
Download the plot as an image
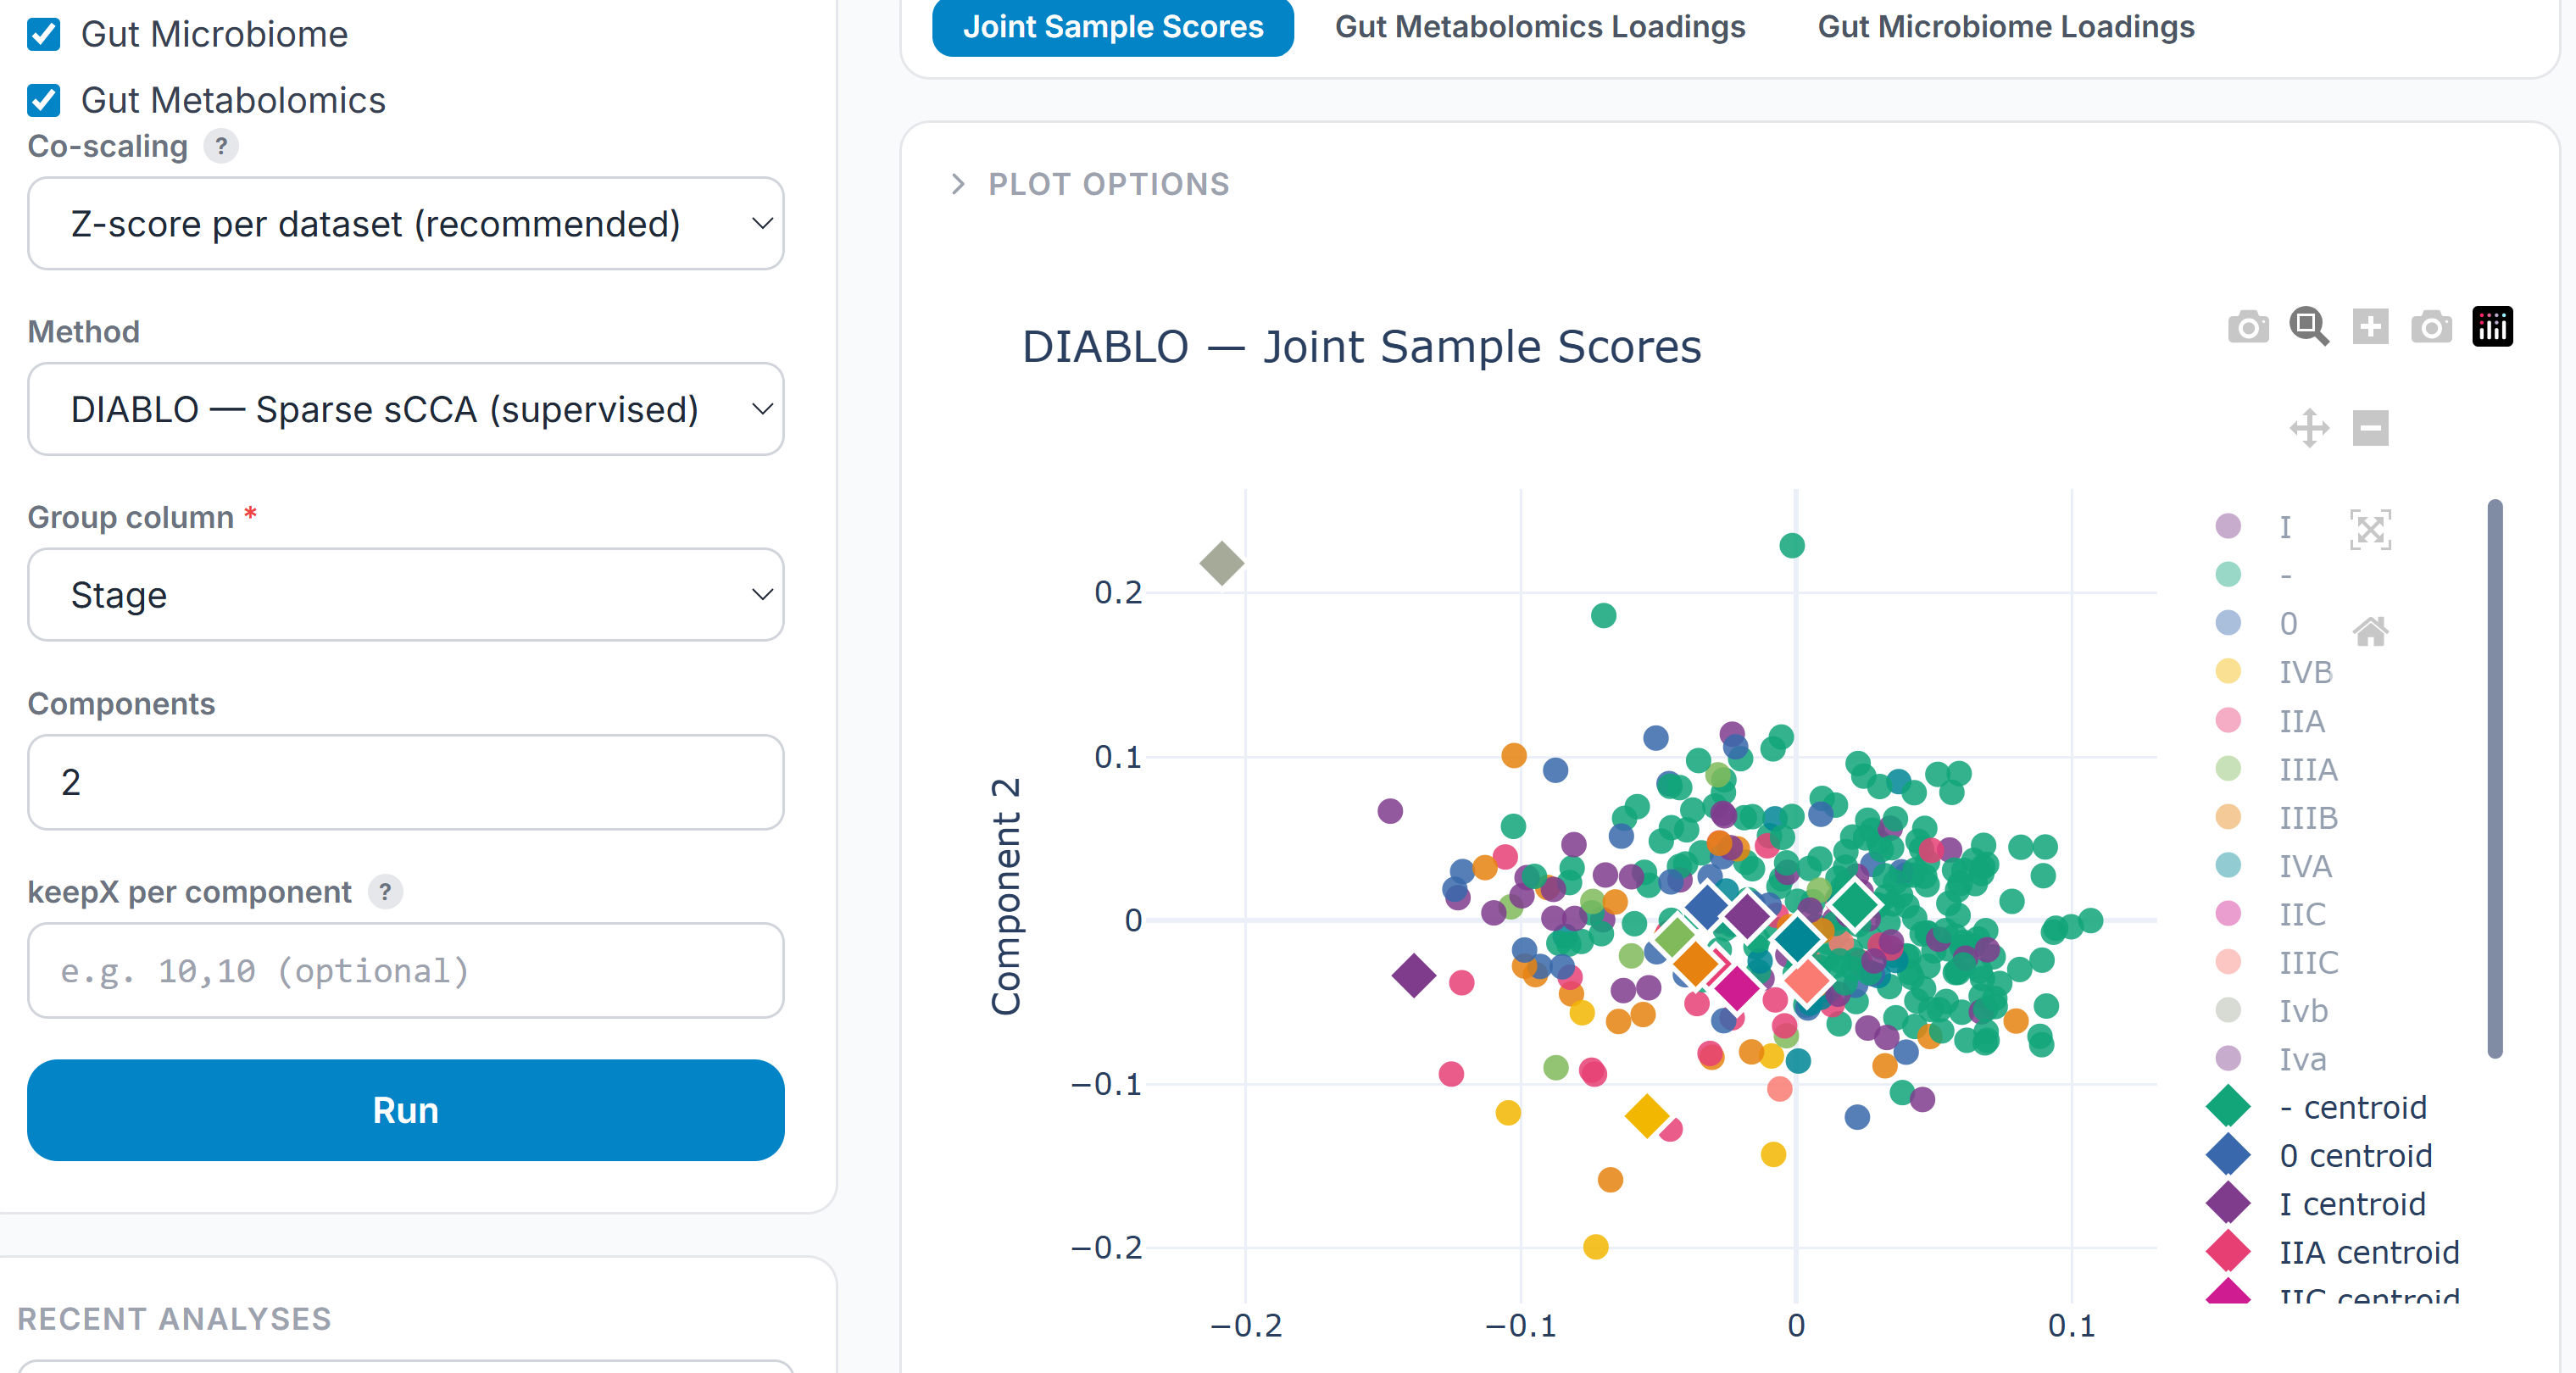point(2249,326)
